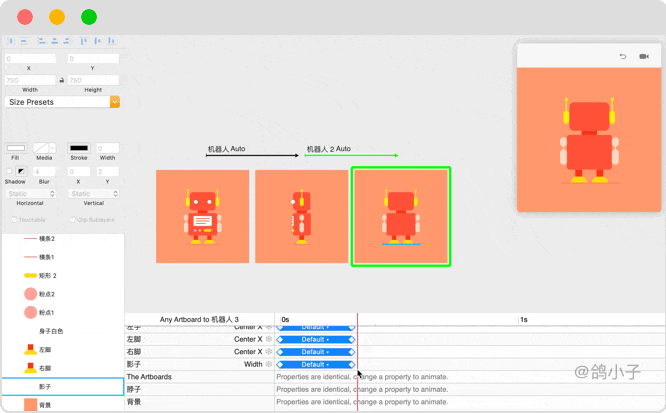This screenshot has width=666, height=413.
Task: Click the end keyframe diamond on 影子 row
Action: [x=352, y=365]
